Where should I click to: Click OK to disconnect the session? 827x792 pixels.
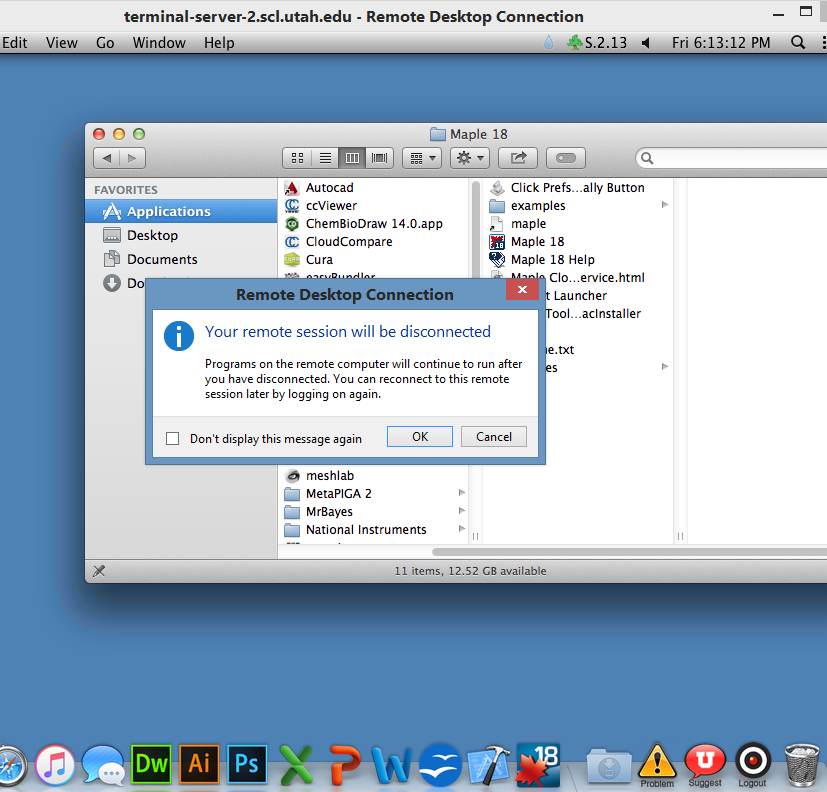pyautogui.click(x=420, y=437)
